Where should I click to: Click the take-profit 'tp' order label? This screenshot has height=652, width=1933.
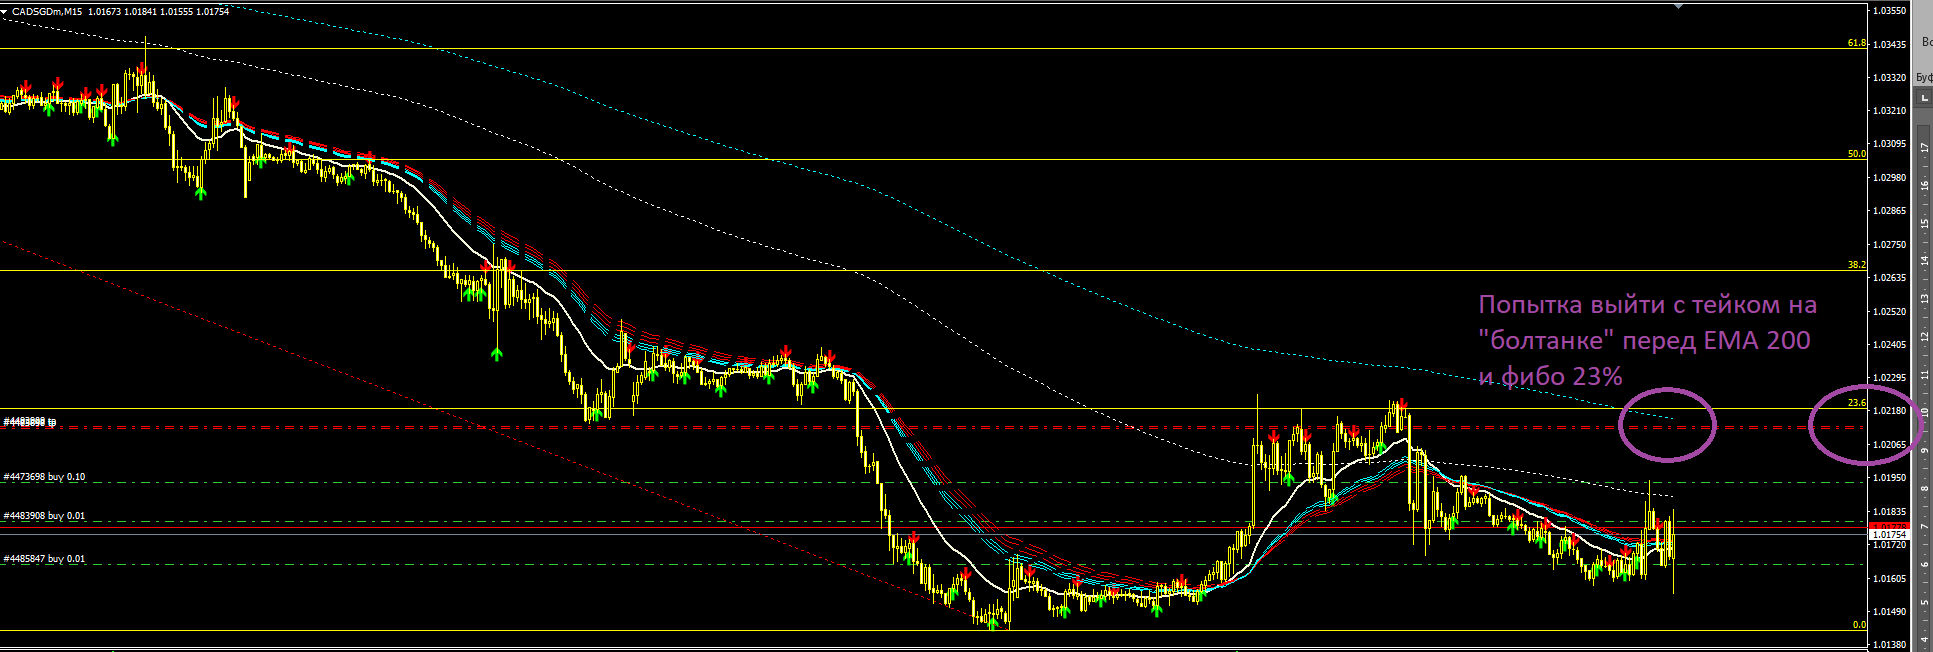[30, 422]
